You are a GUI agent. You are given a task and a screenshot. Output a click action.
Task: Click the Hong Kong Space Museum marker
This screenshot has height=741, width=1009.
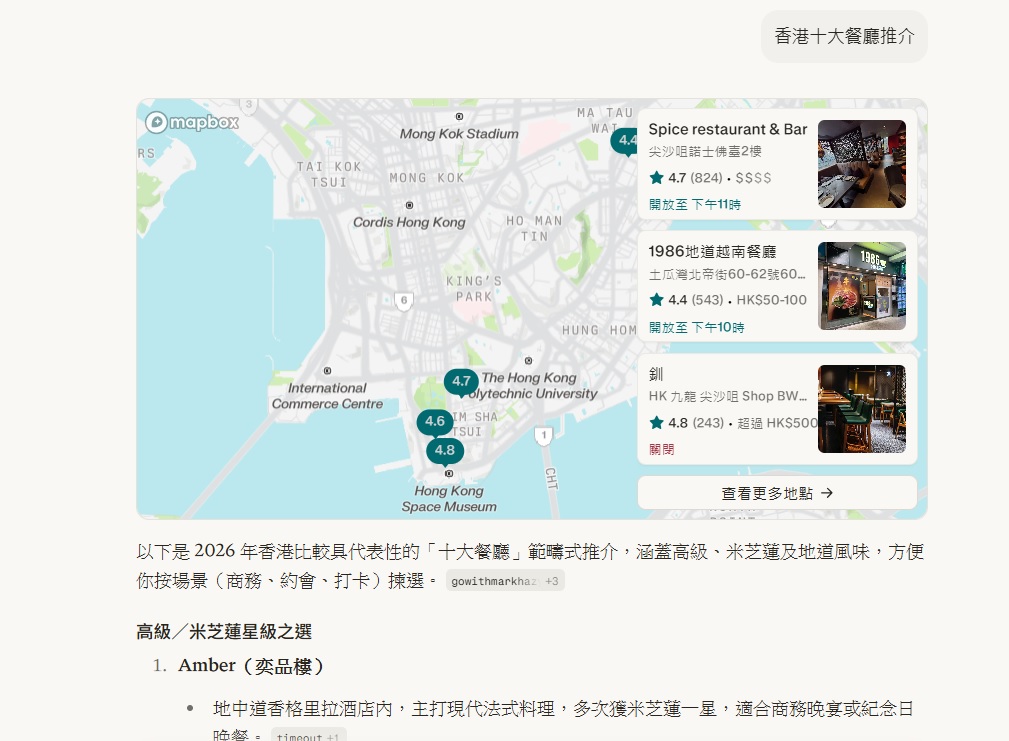(449, 473)
